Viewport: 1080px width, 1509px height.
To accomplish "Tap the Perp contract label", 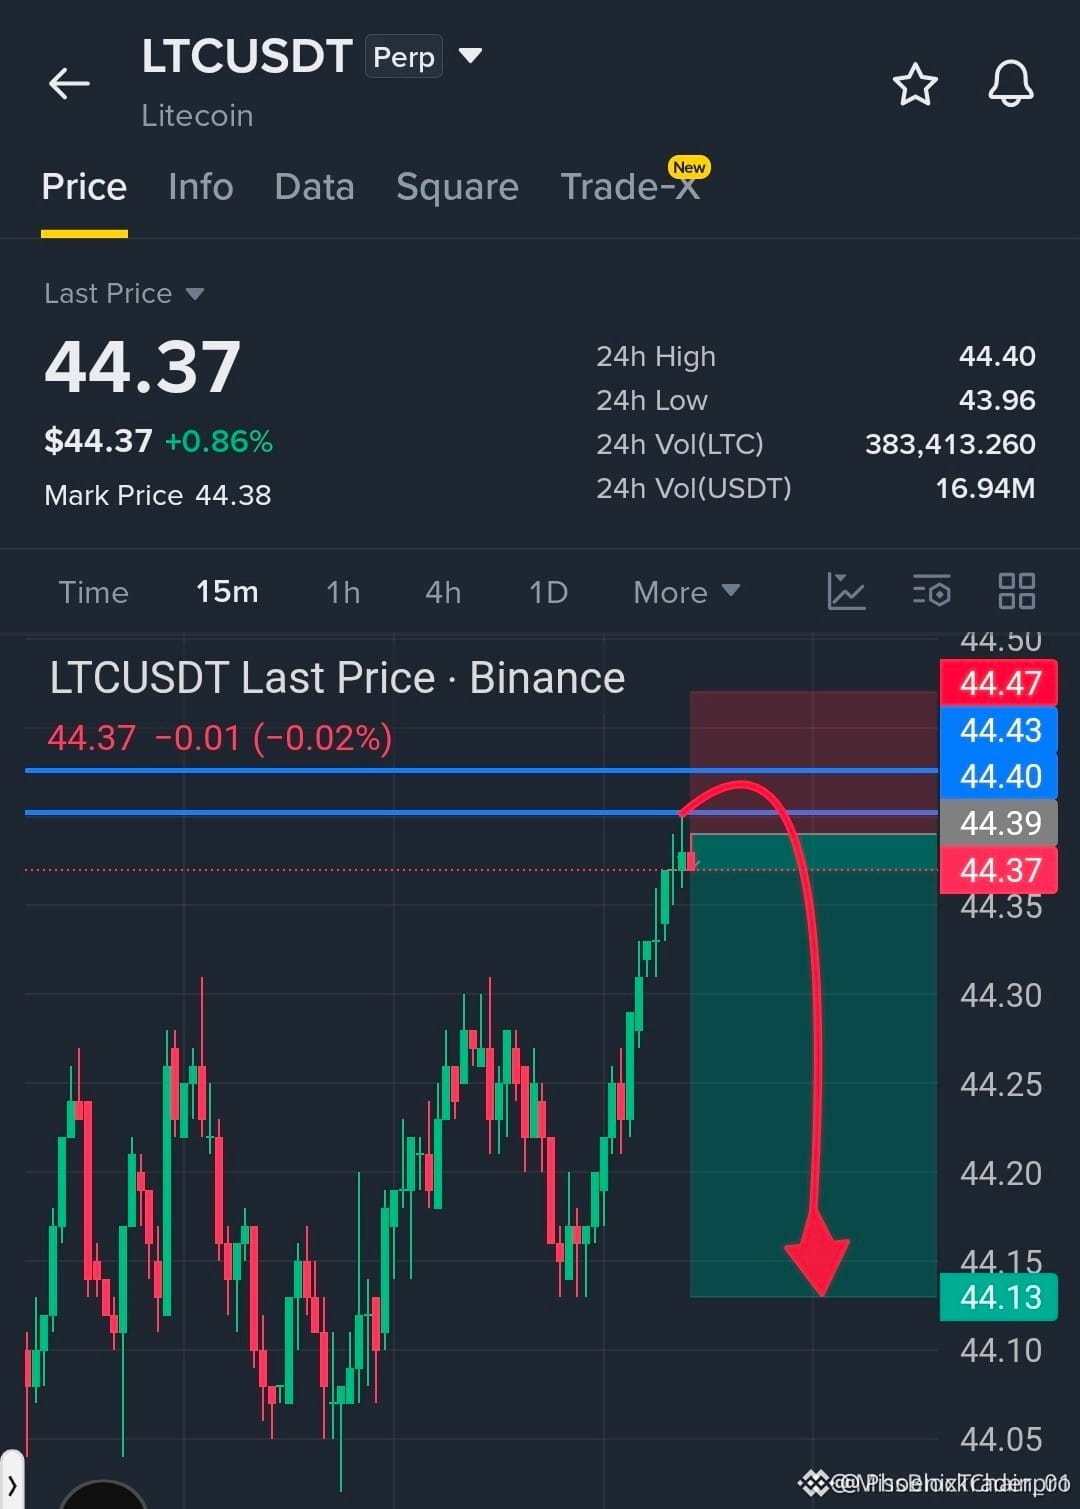I will [404, 57].
